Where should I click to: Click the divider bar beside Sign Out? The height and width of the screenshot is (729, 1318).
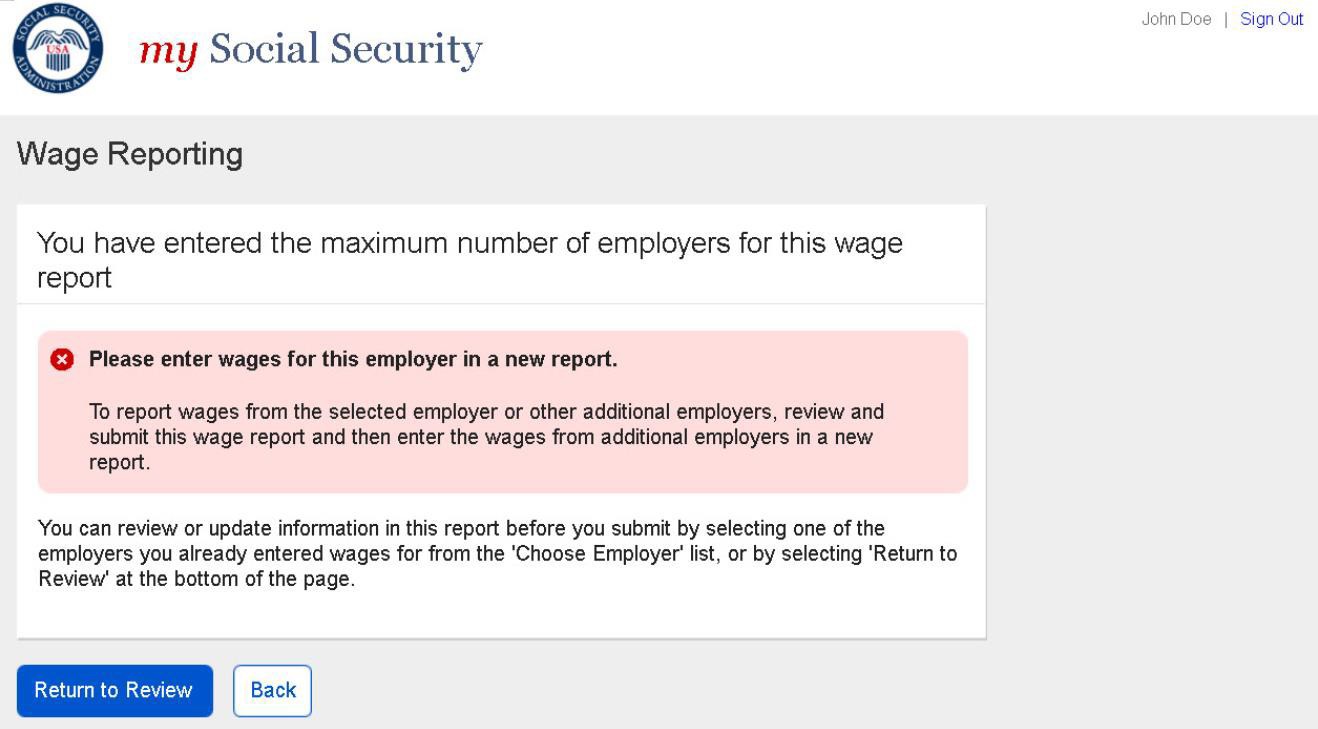coord(1226,20)
